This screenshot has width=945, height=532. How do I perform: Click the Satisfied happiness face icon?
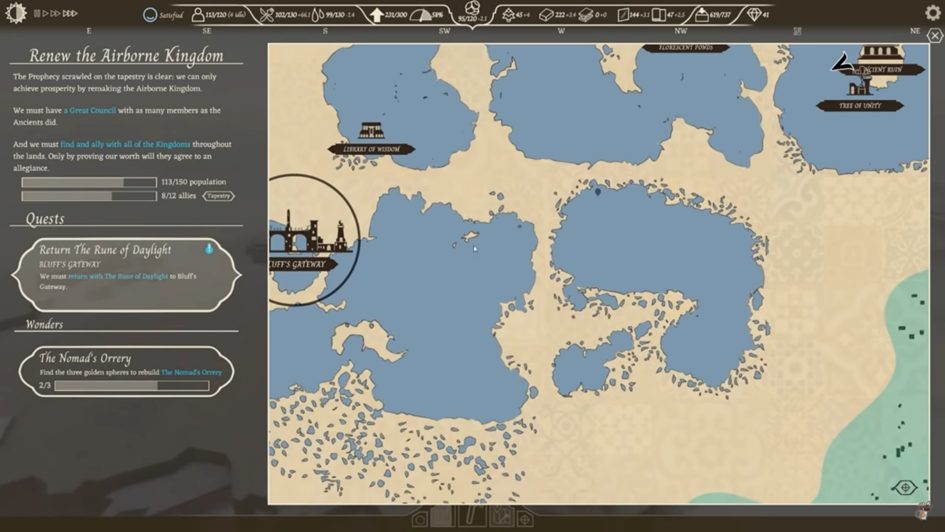(149, 14)
